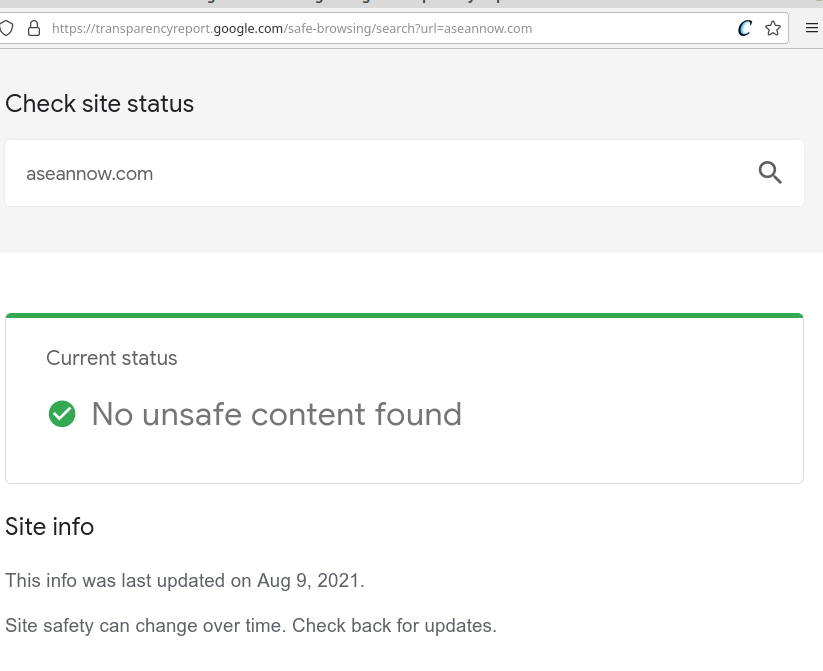Open site security info via padlock icon
The width and height of the screenshot is (823, 671).
[34, 28]
